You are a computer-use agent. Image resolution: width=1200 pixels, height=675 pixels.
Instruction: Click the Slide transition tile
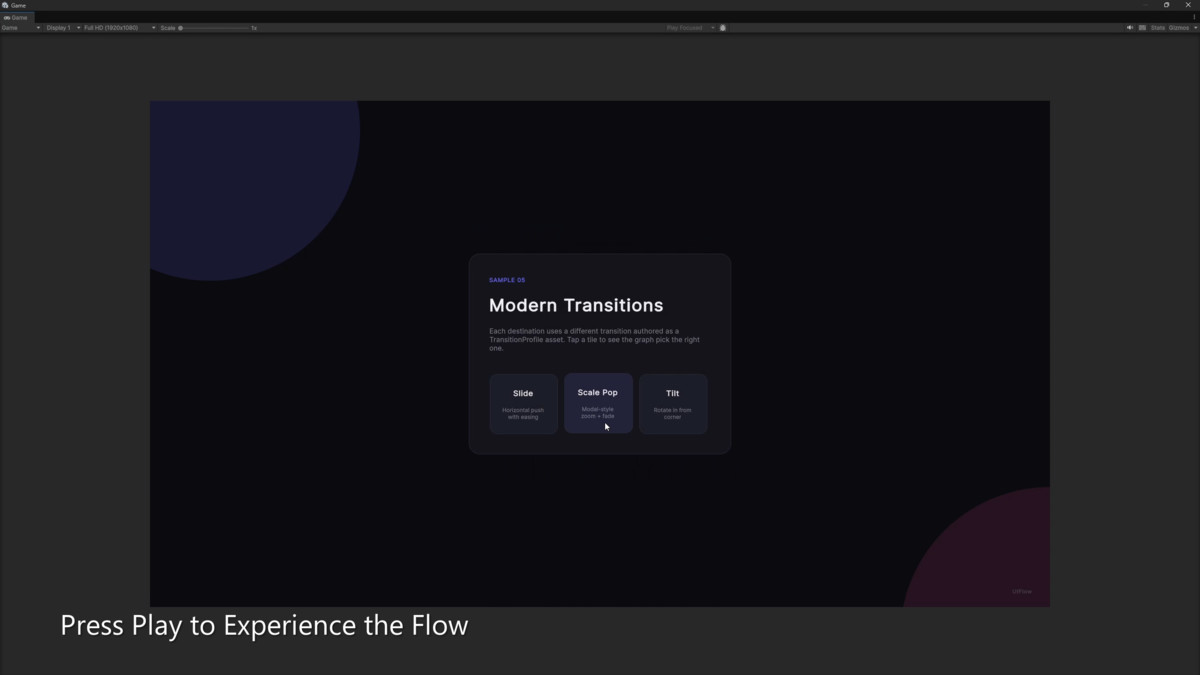click(523, 404)
